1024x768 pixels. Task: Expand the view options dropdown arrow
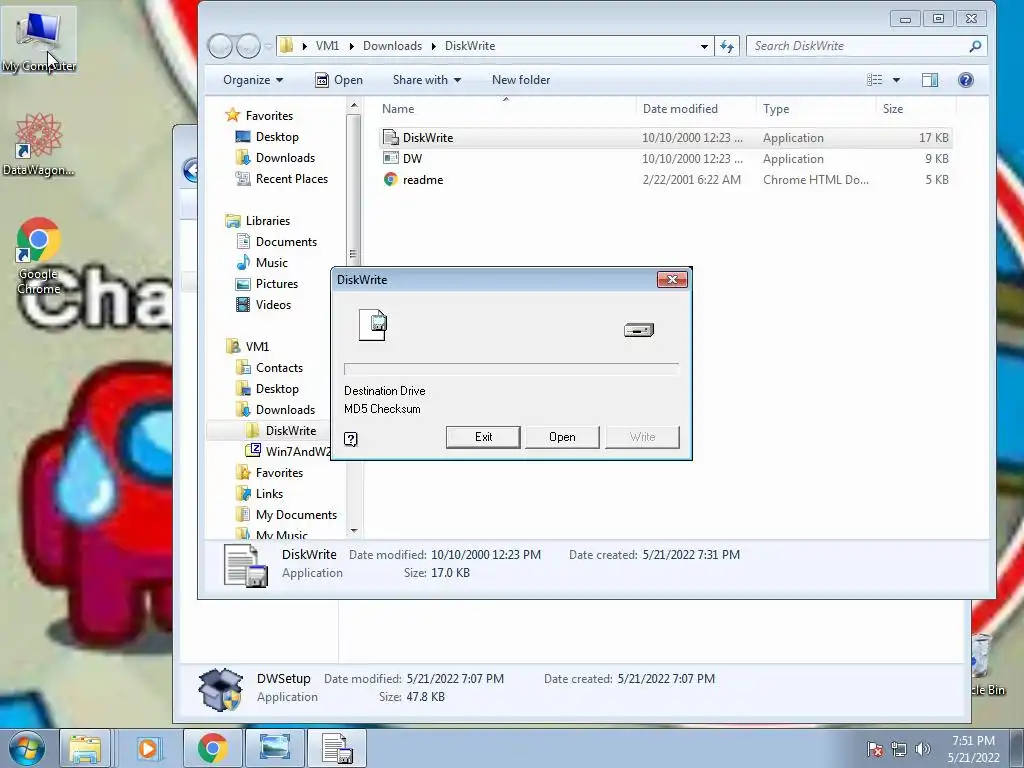coord(897,80)
